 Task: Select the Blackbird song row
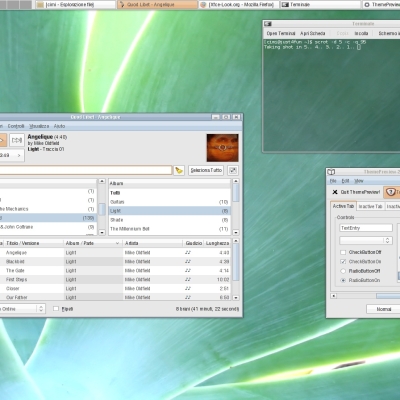tap(115, 262)
